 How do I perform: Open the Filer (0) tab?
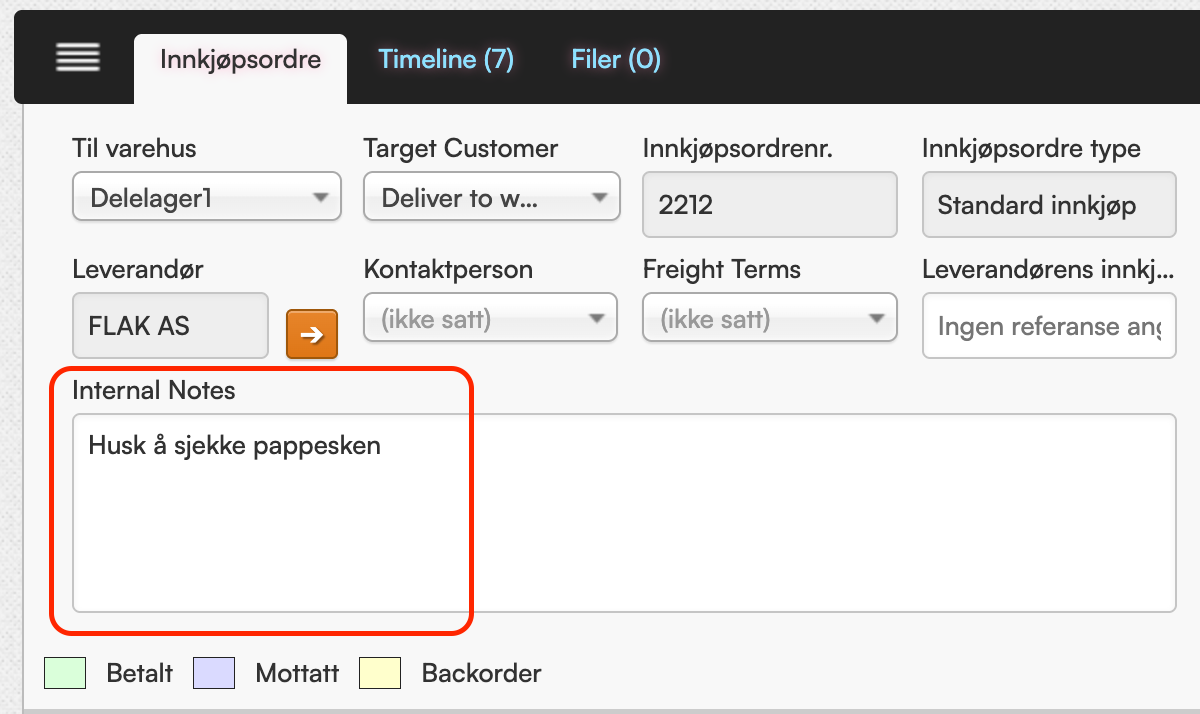click(616, 60)
